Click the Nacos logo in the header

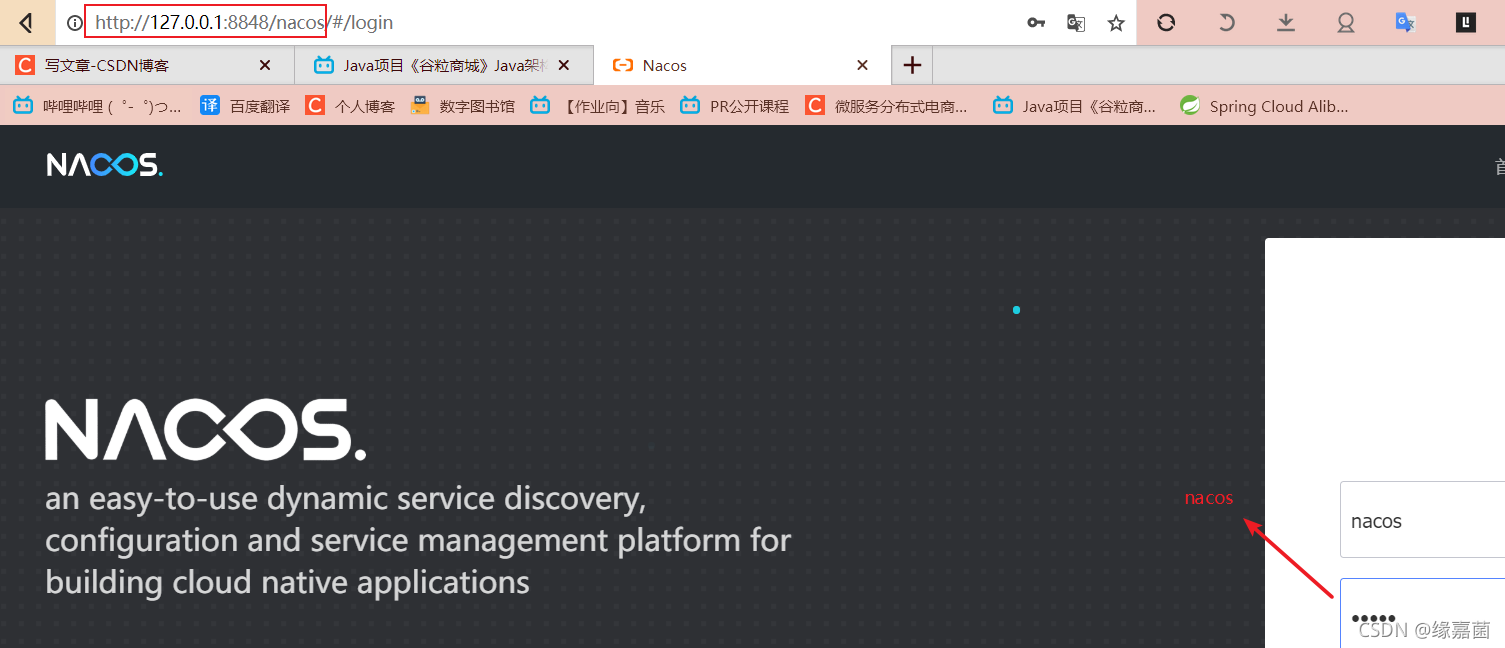104,165
